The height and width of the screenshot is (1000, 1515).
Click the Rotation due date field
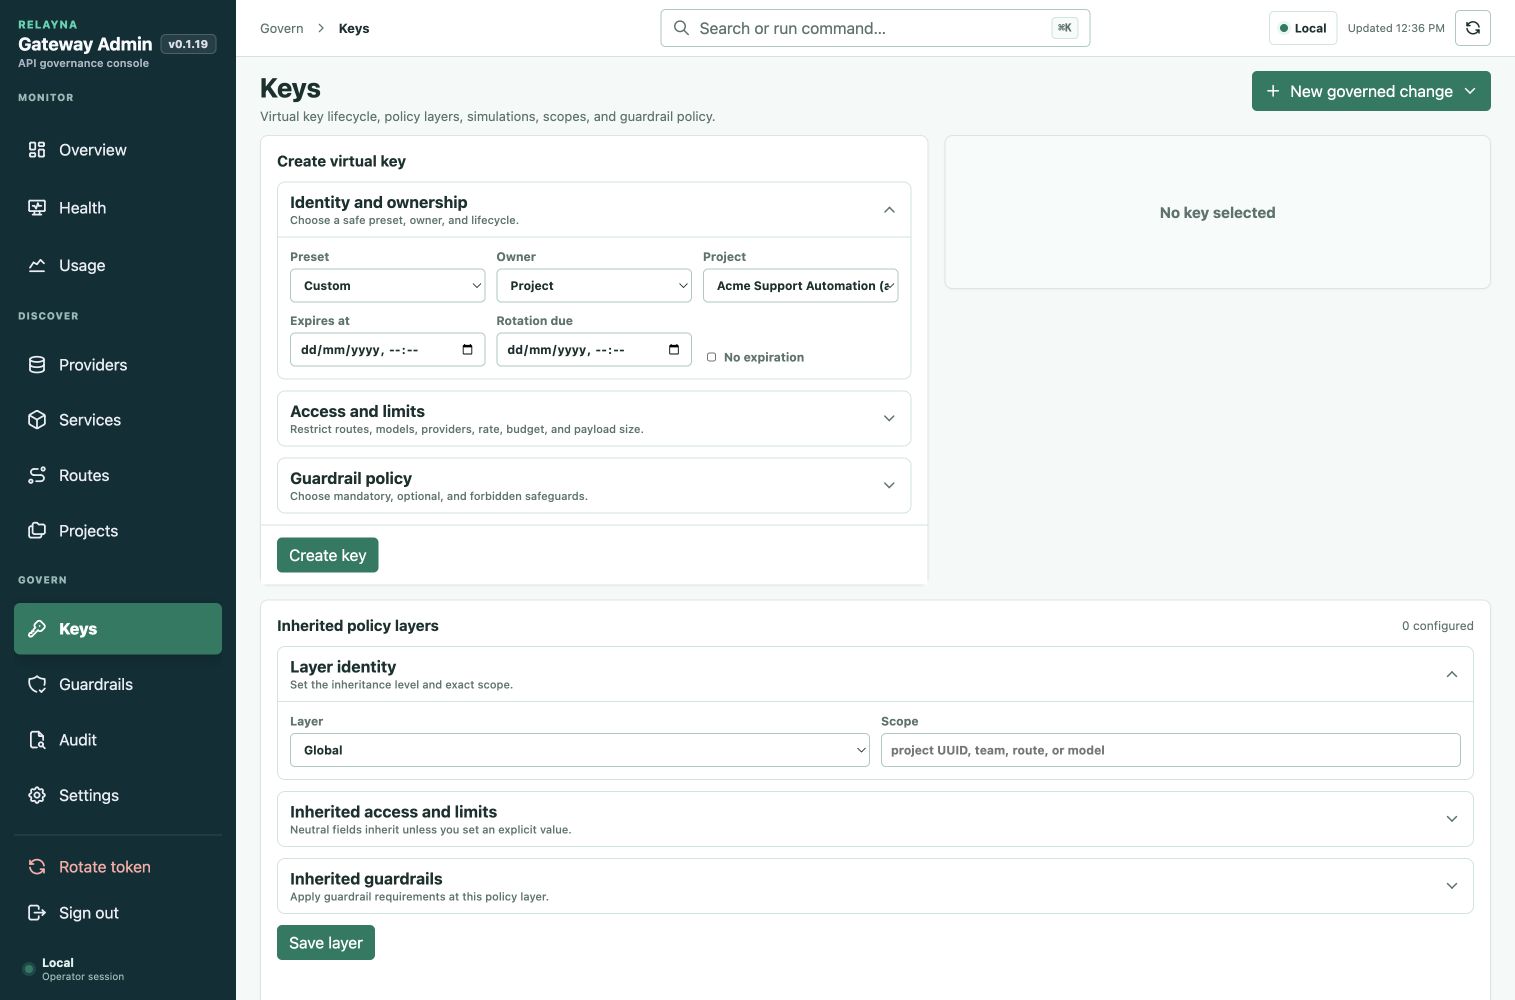pos(594,350)
